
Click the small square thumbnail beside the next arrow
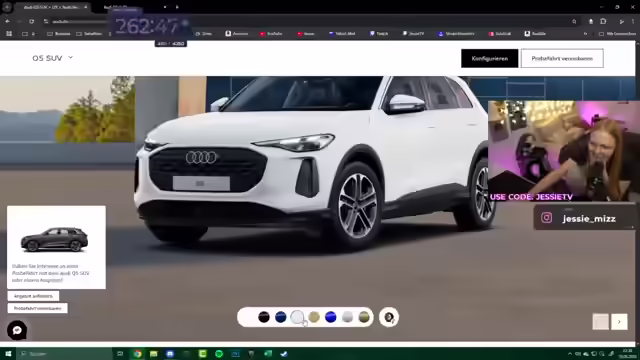click(x=600, y=322)
